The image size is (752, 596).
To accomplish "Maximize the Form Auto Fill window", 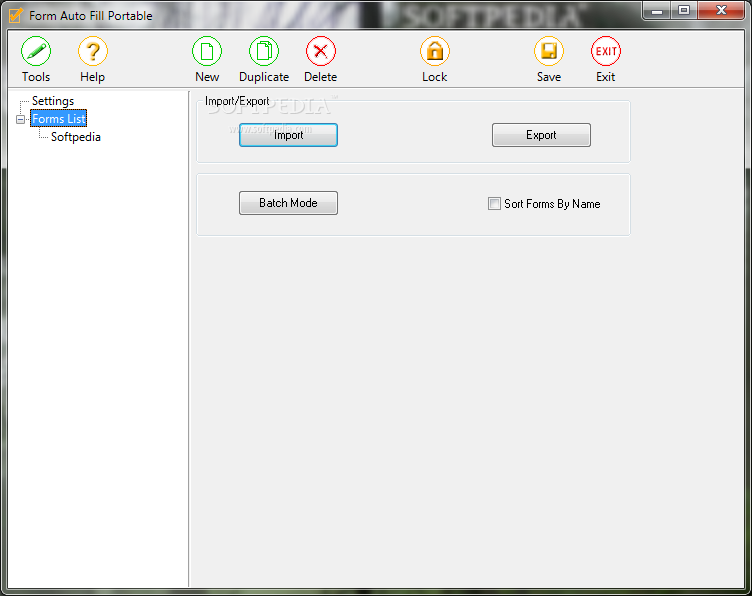I will (684, 11).
